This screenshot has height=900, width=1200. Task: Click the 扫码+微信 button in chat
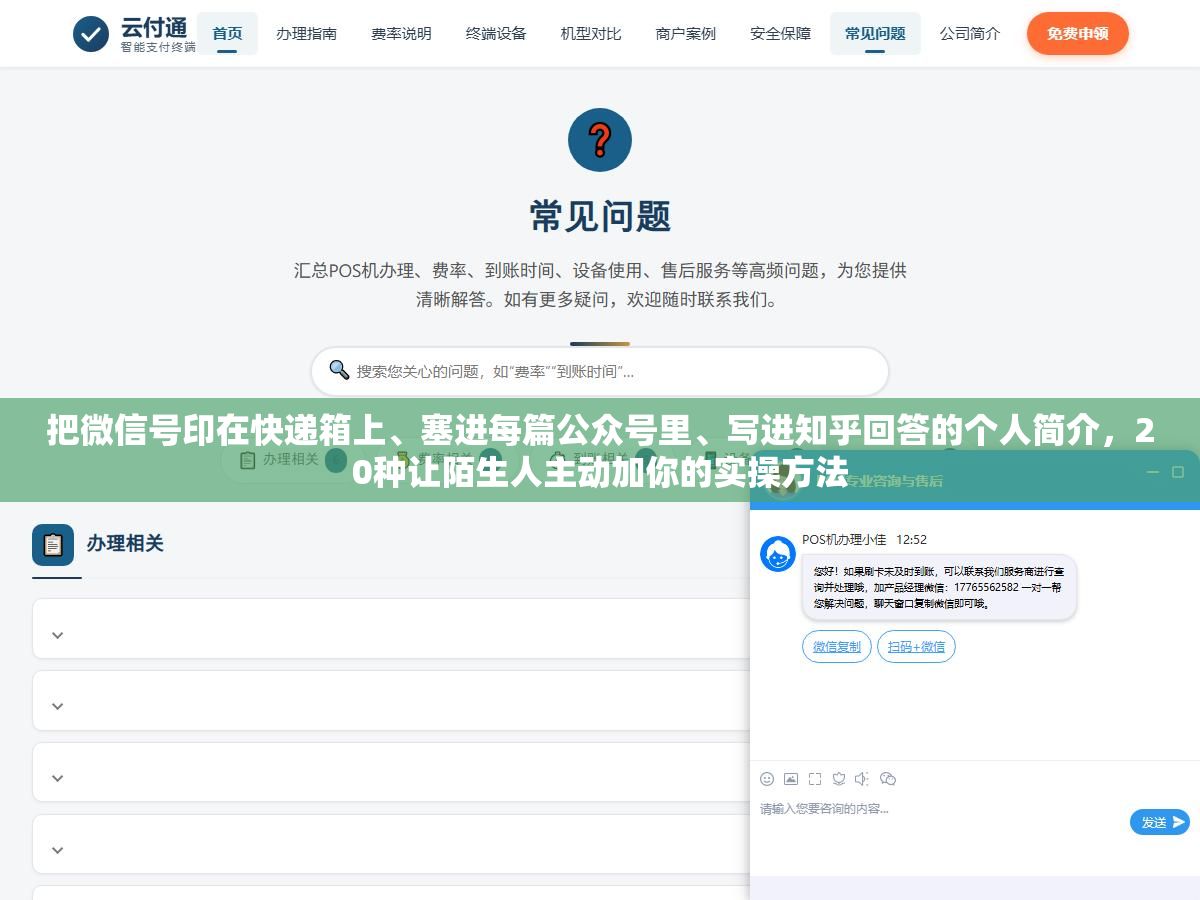[x=916, y=647]
